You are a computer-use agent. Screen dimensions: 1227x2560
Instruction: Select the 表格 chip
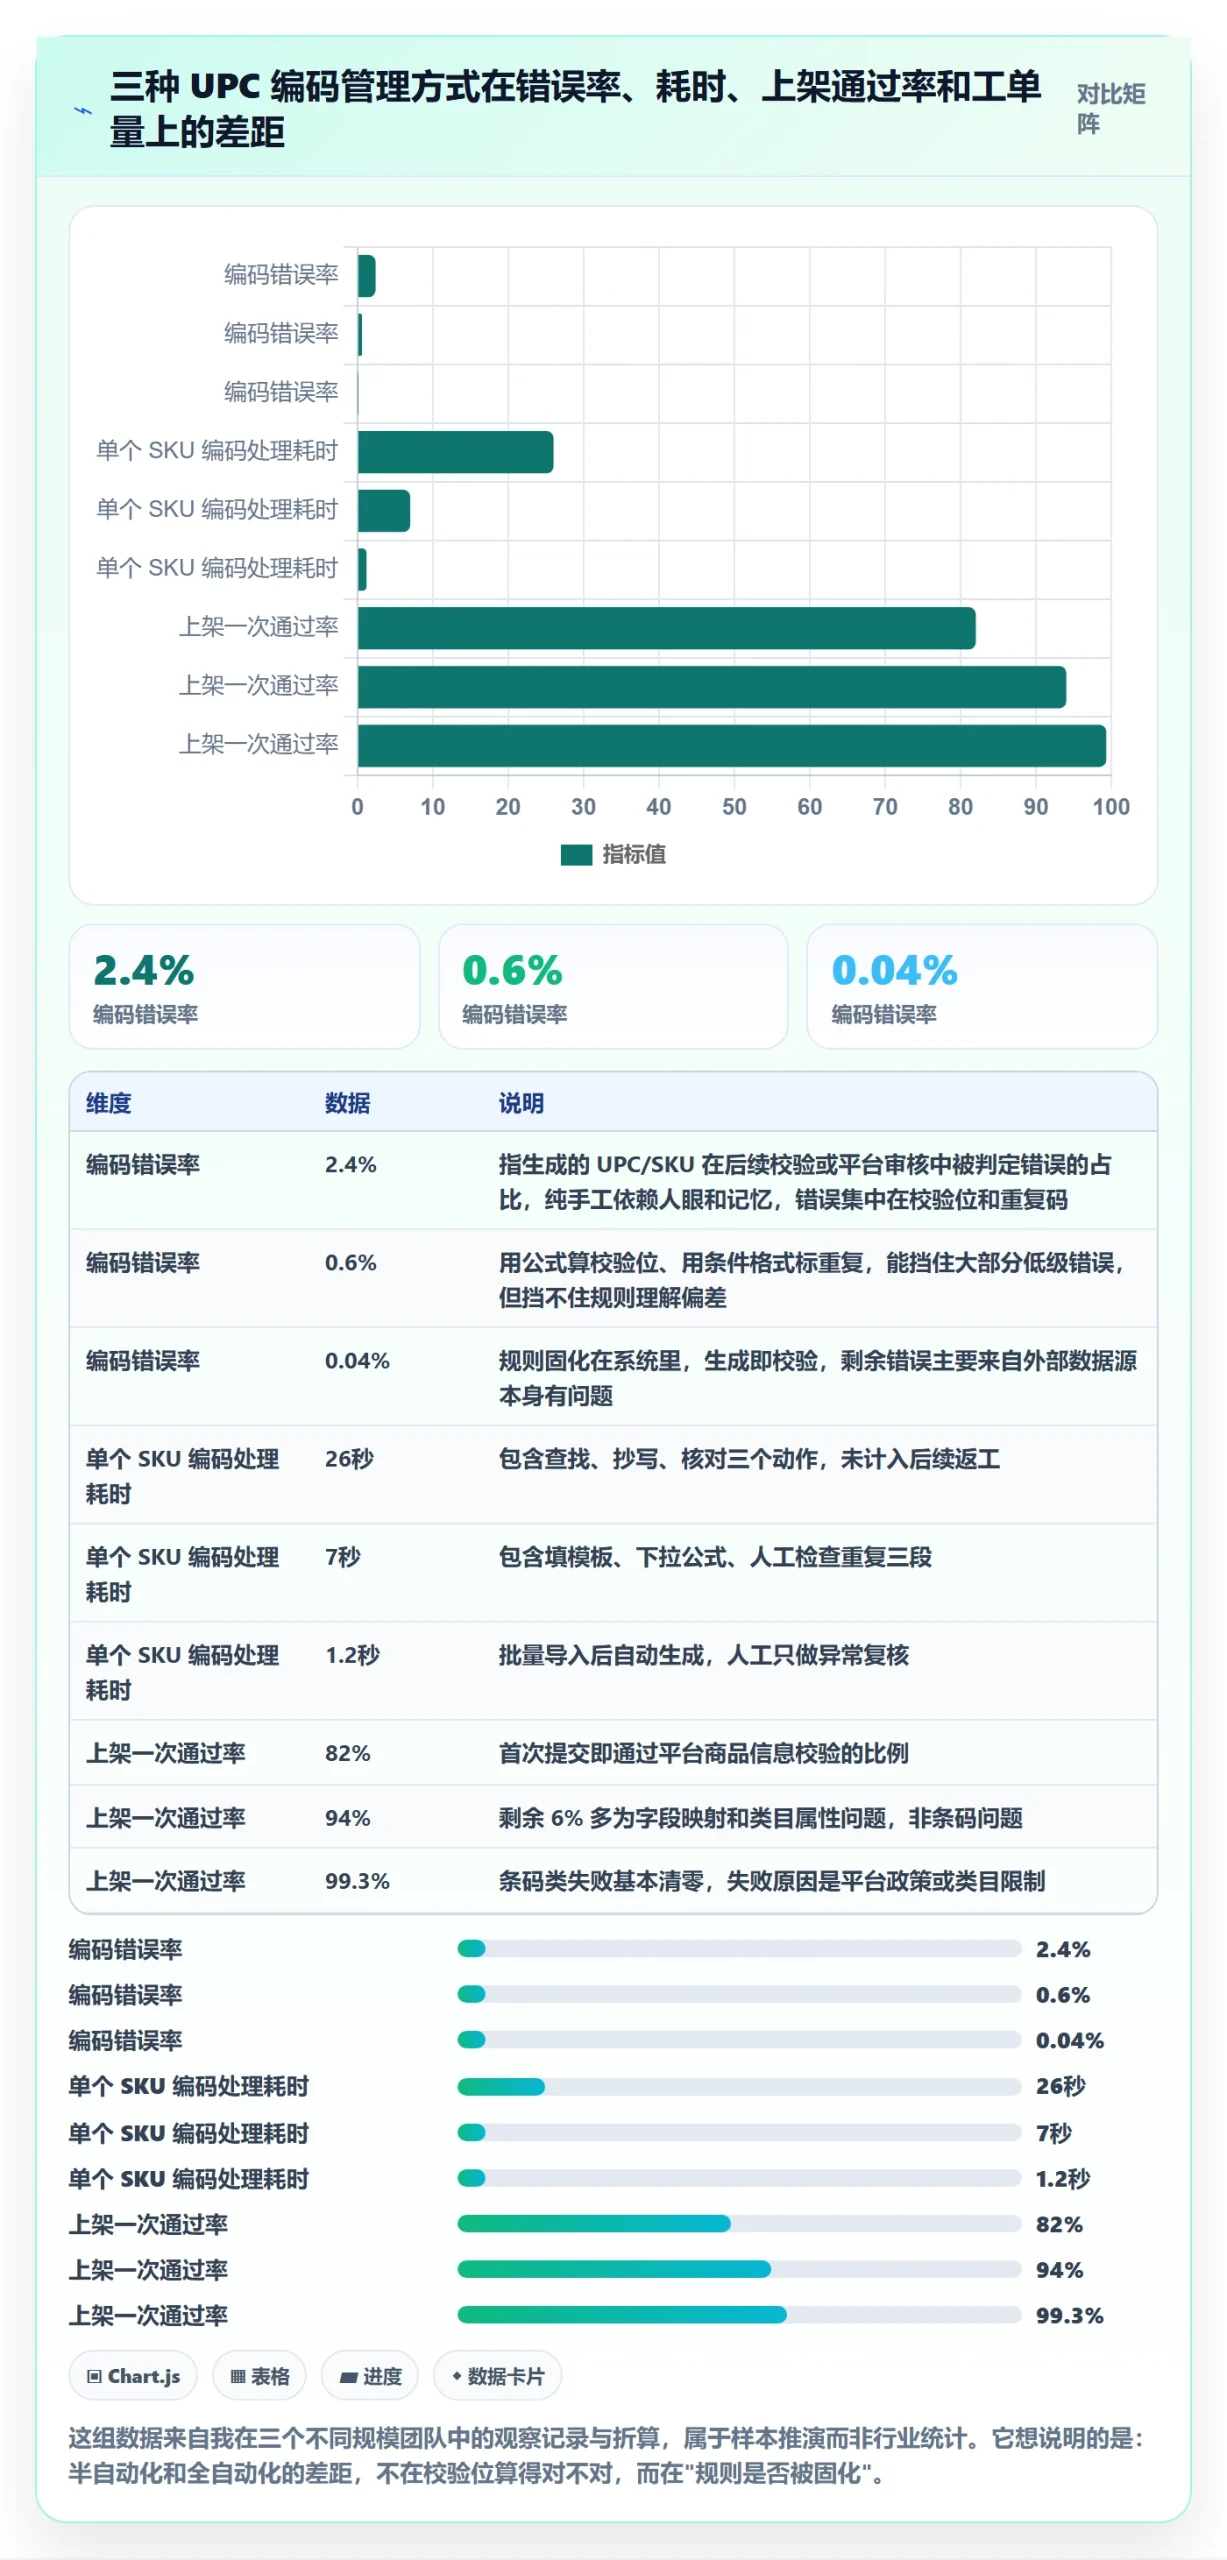[259, 2376]
